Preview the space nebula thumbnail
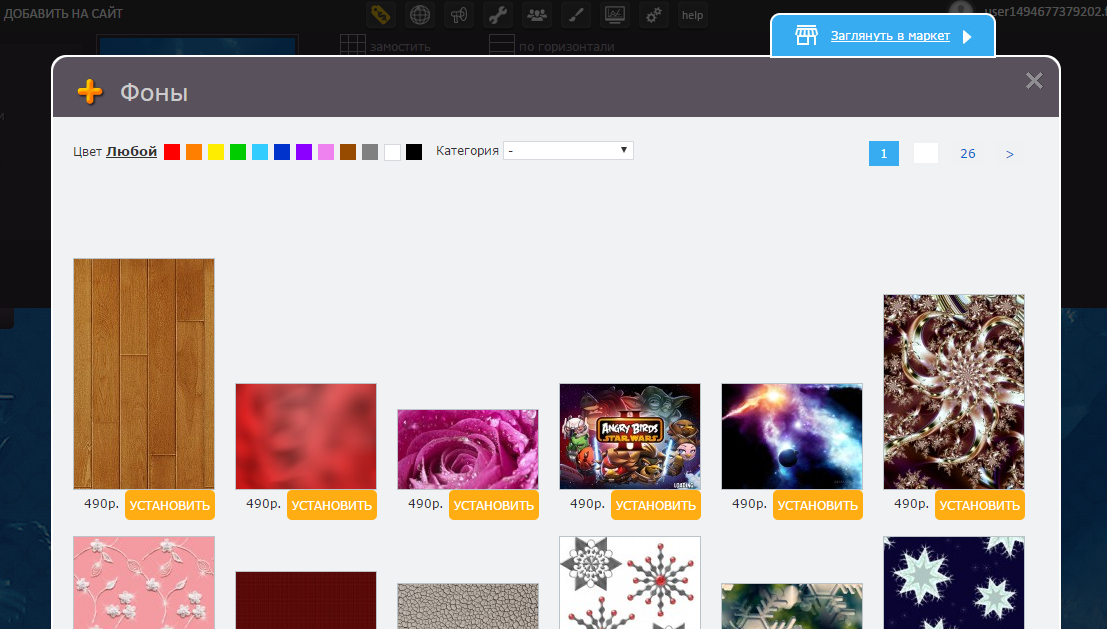 pyautogui.click(x=792, y=436)
